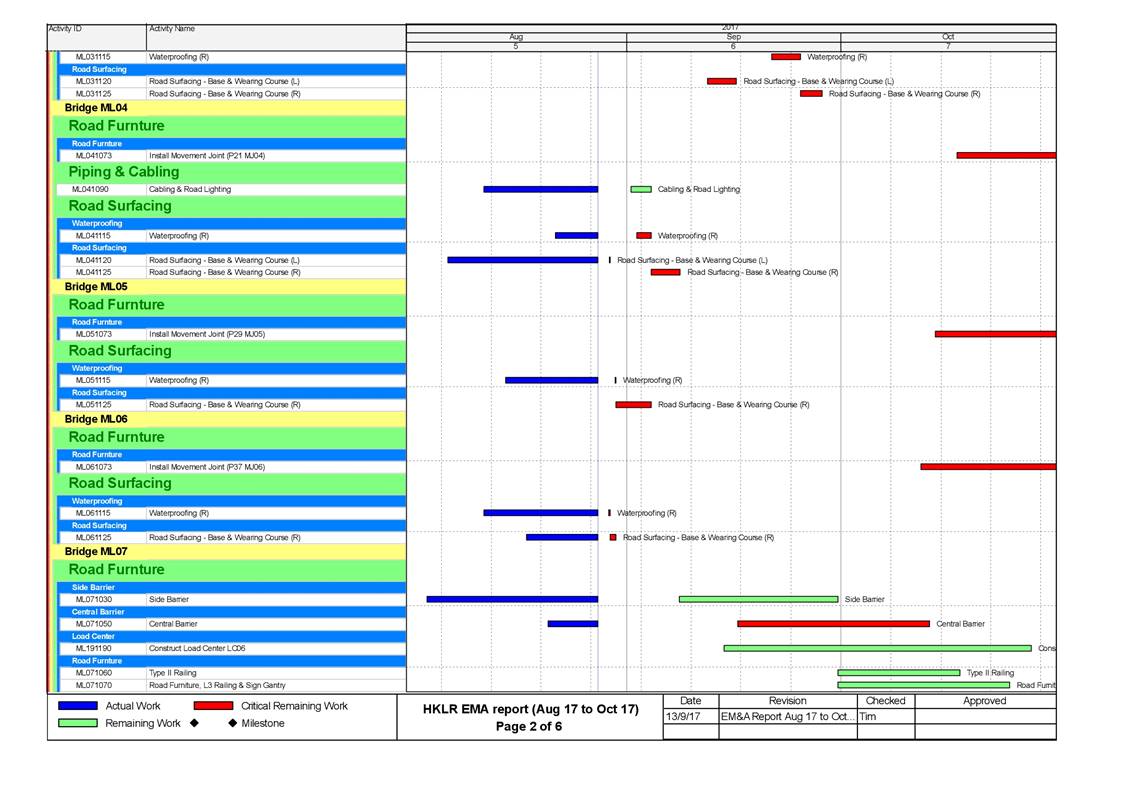The width and height of the screenshot is (1123, 793).
Task: Click activity ID ML051073
Action: [93, 334]
